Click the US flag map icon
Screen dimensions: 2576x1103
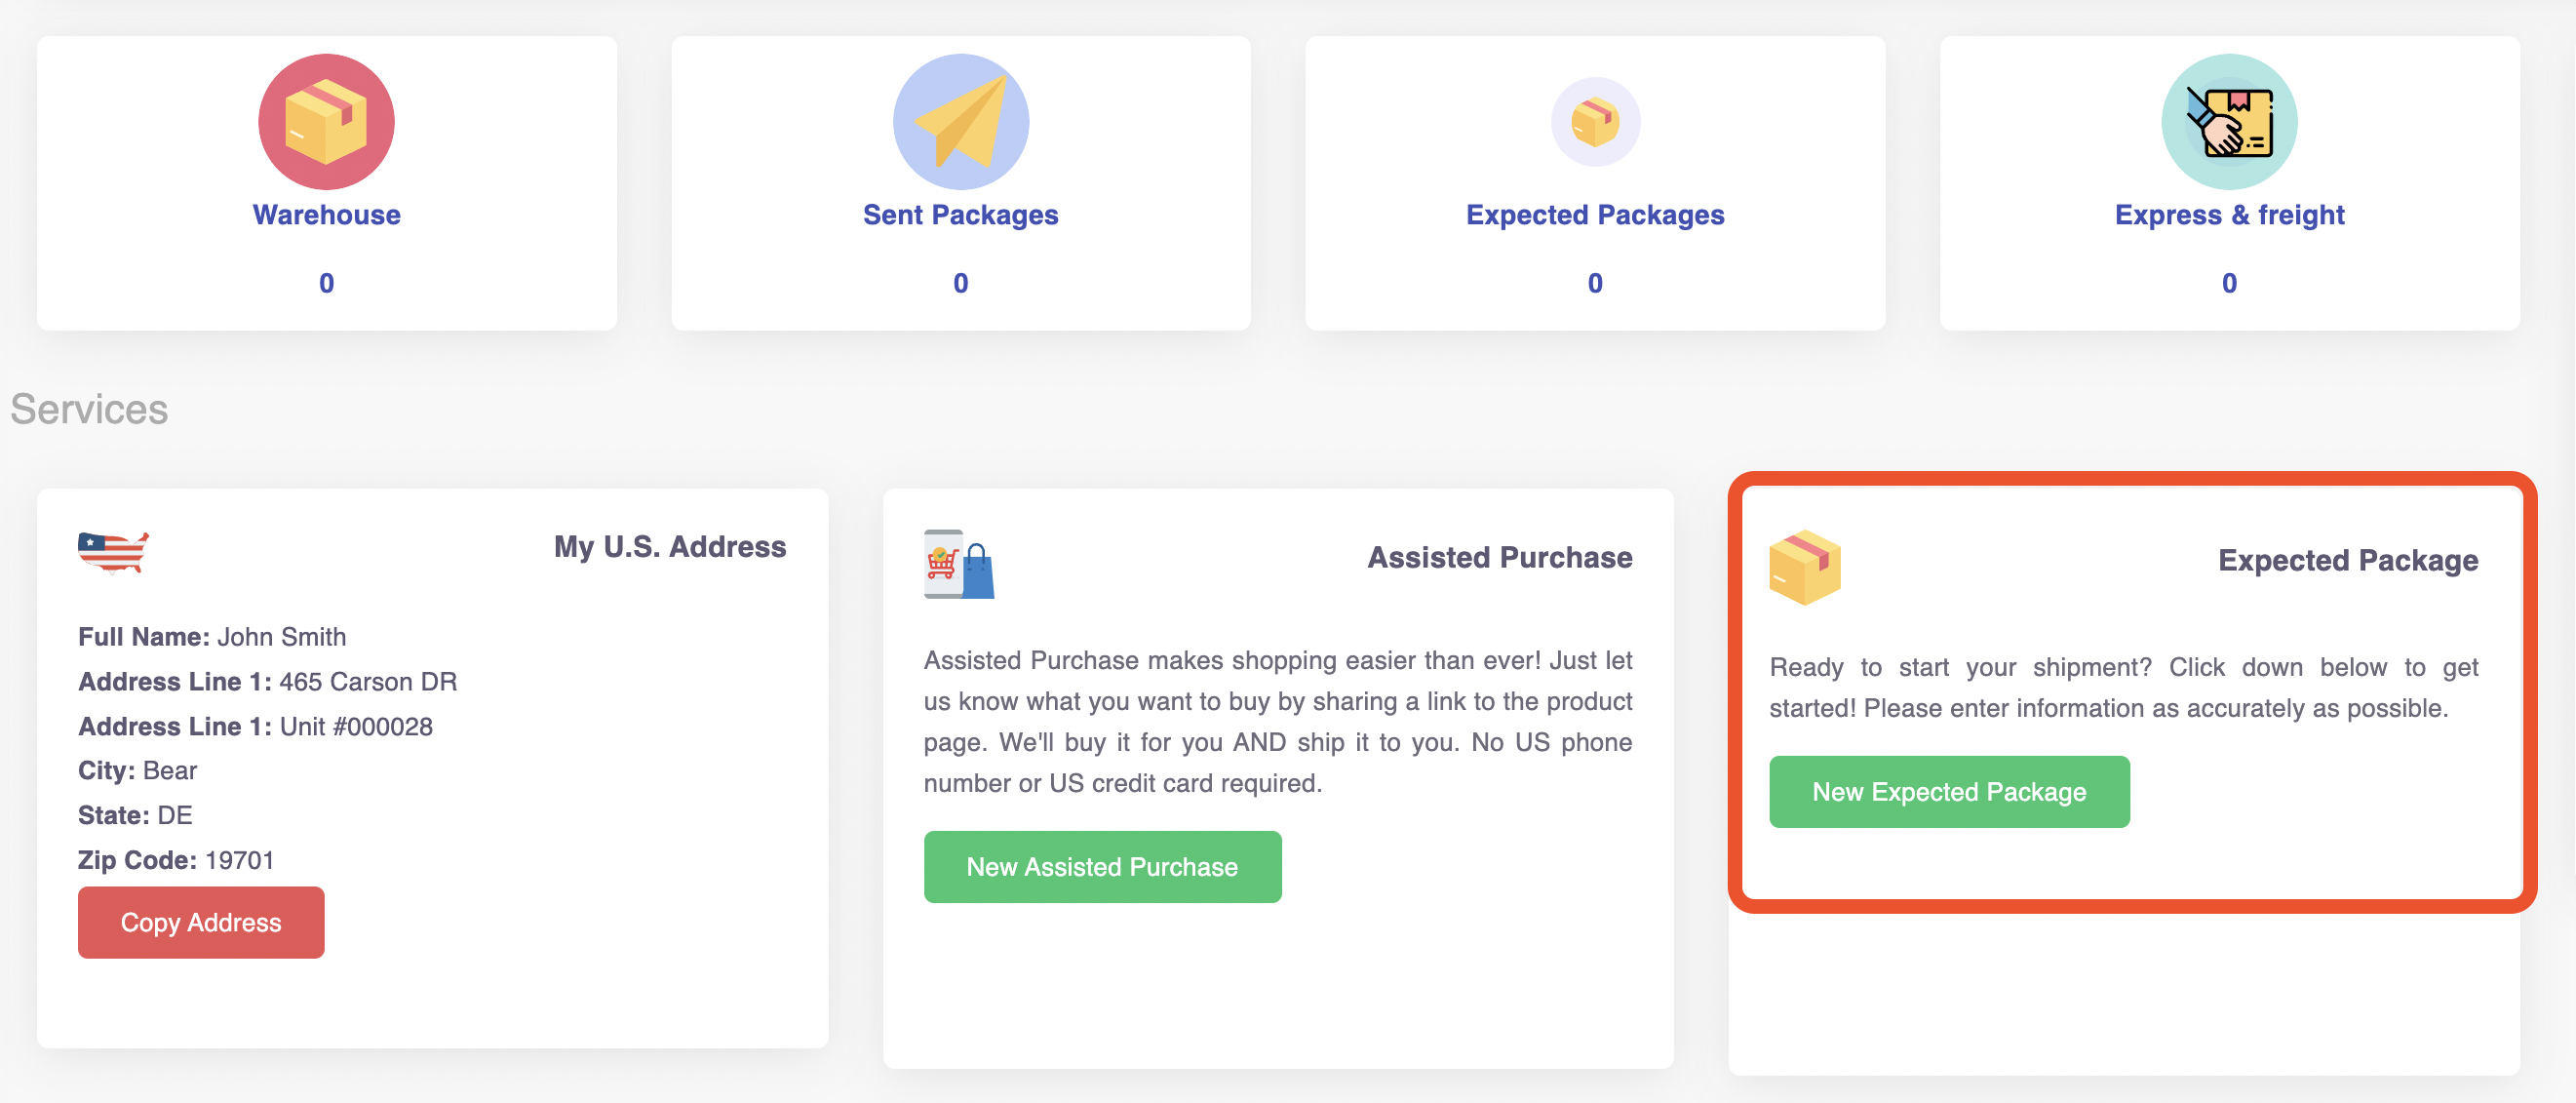(x=113, y=552)
